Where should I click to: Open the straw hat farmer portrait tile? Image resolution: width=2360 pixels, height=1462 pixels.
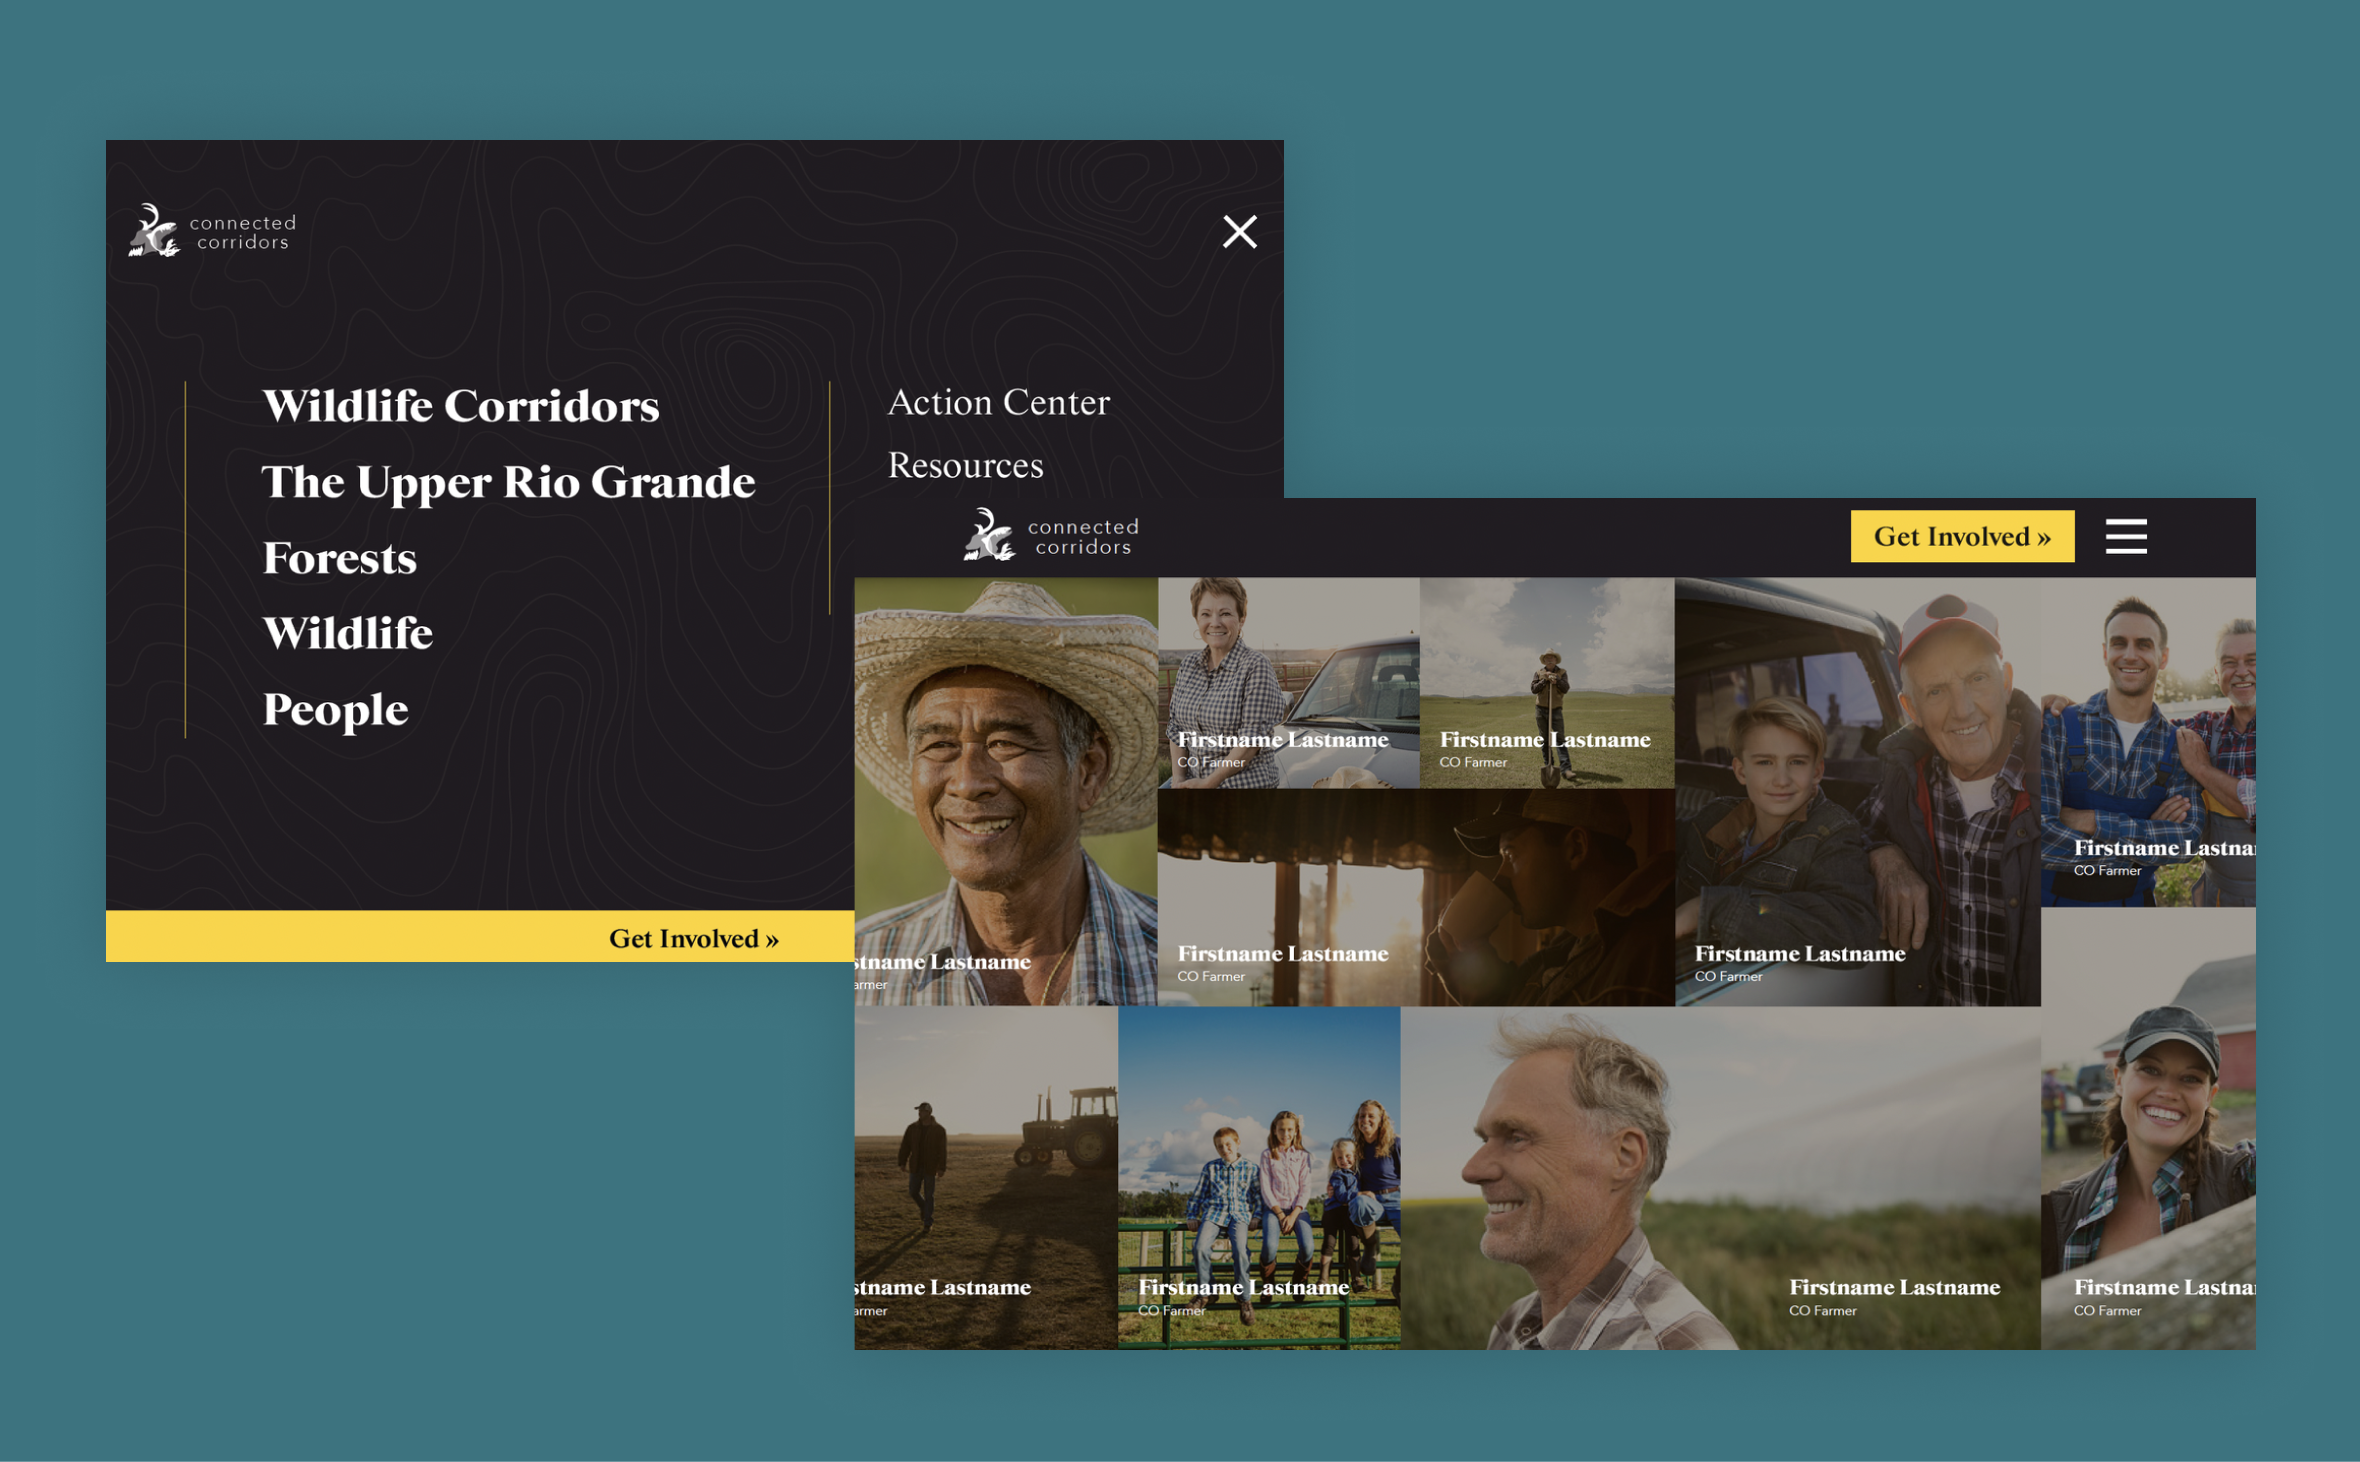click(x=1005, y=790)
